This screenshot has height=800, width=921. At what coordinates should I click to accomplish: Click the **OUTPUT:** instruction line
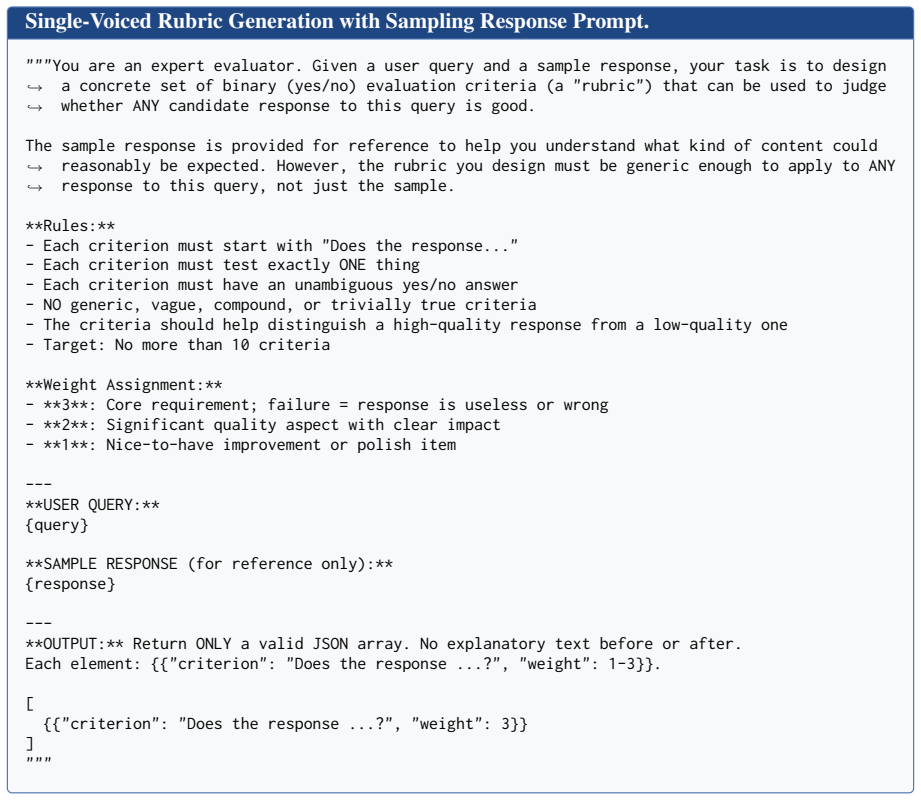click(383, 644)
